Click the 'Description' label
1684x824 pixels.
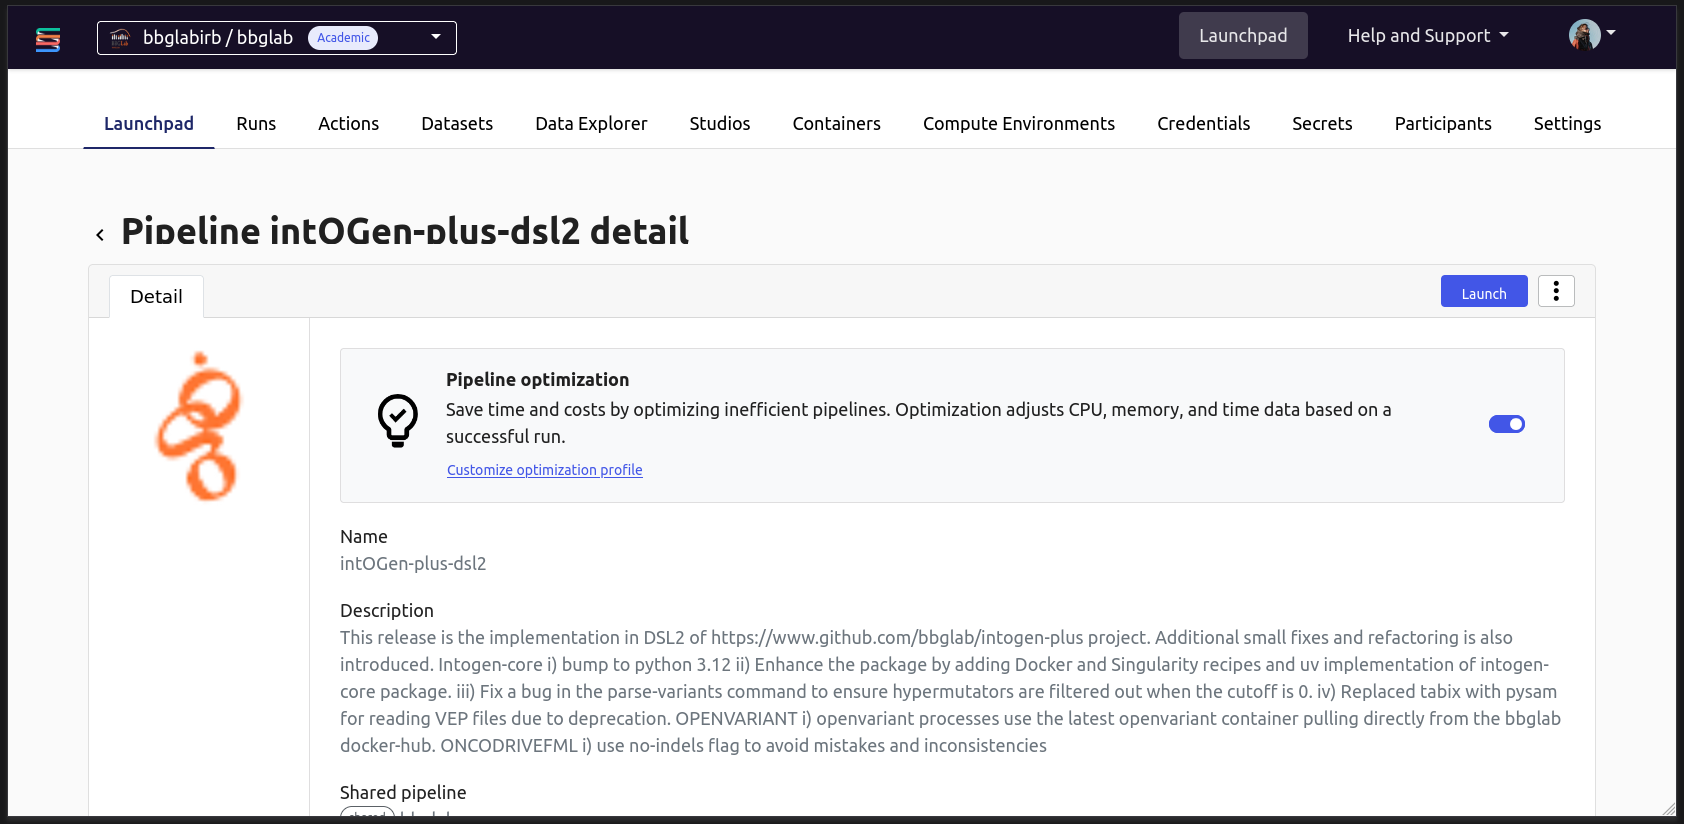click(x=387, y=611)
